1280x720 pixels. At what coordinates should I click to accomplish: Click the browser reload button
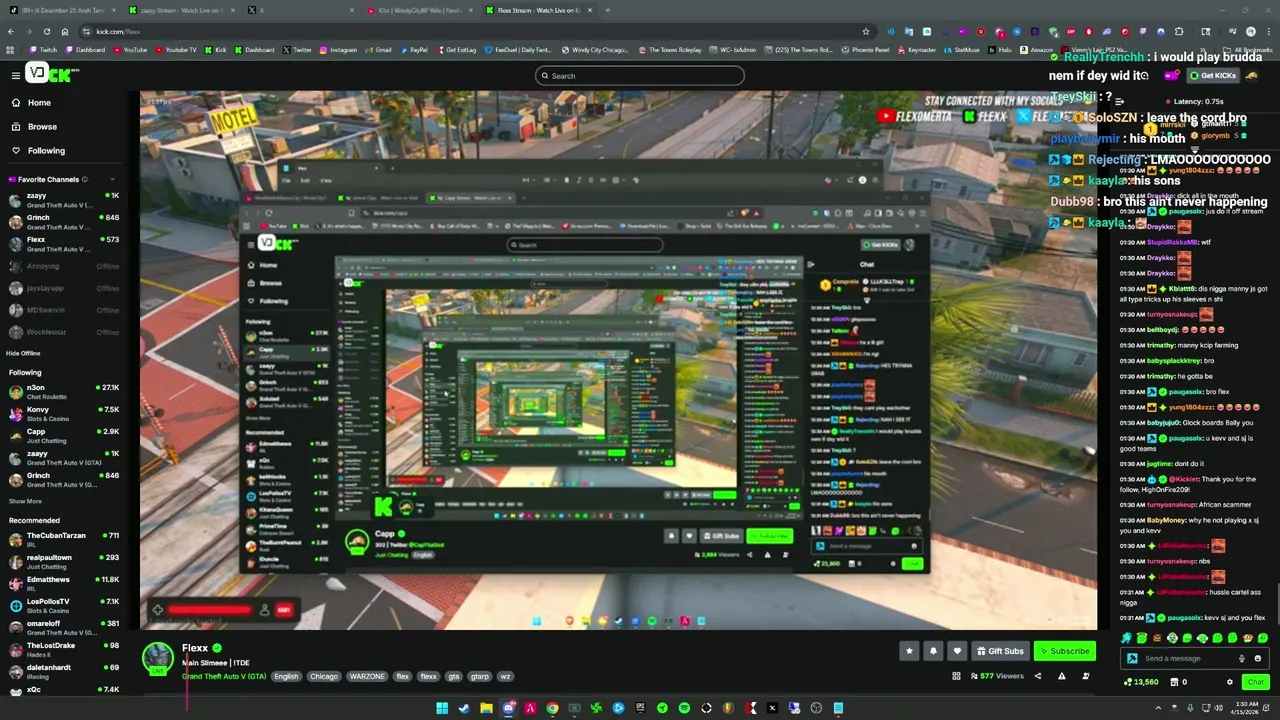click(x=46, y=31)
